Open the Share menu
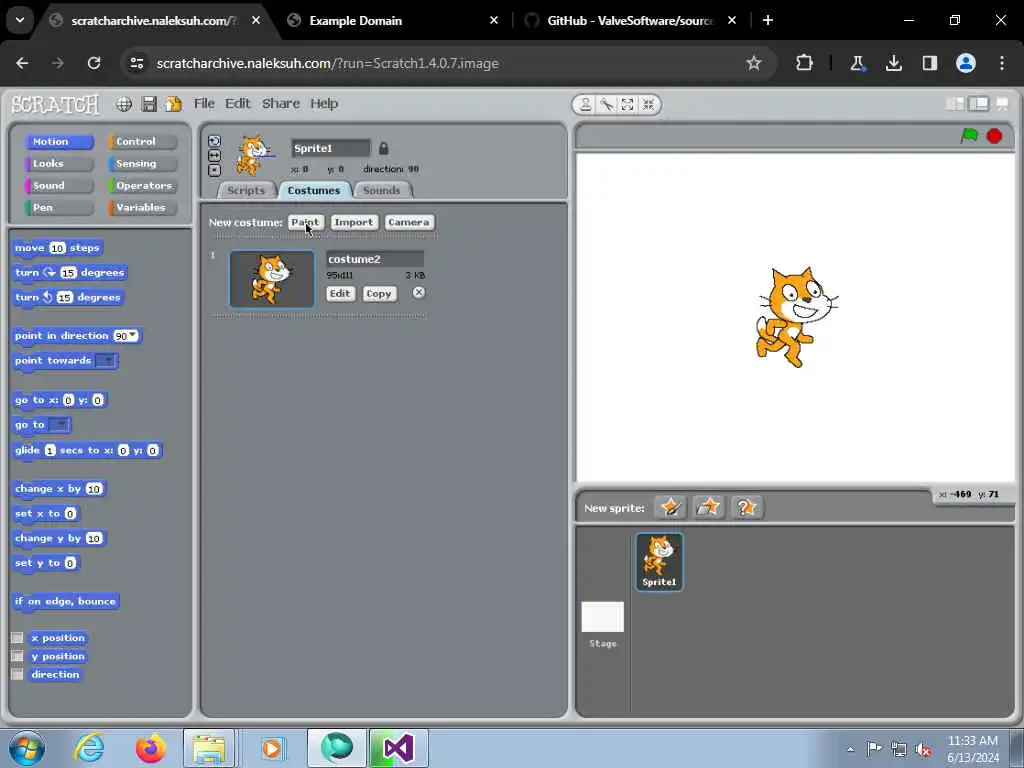 click(281, 103)
